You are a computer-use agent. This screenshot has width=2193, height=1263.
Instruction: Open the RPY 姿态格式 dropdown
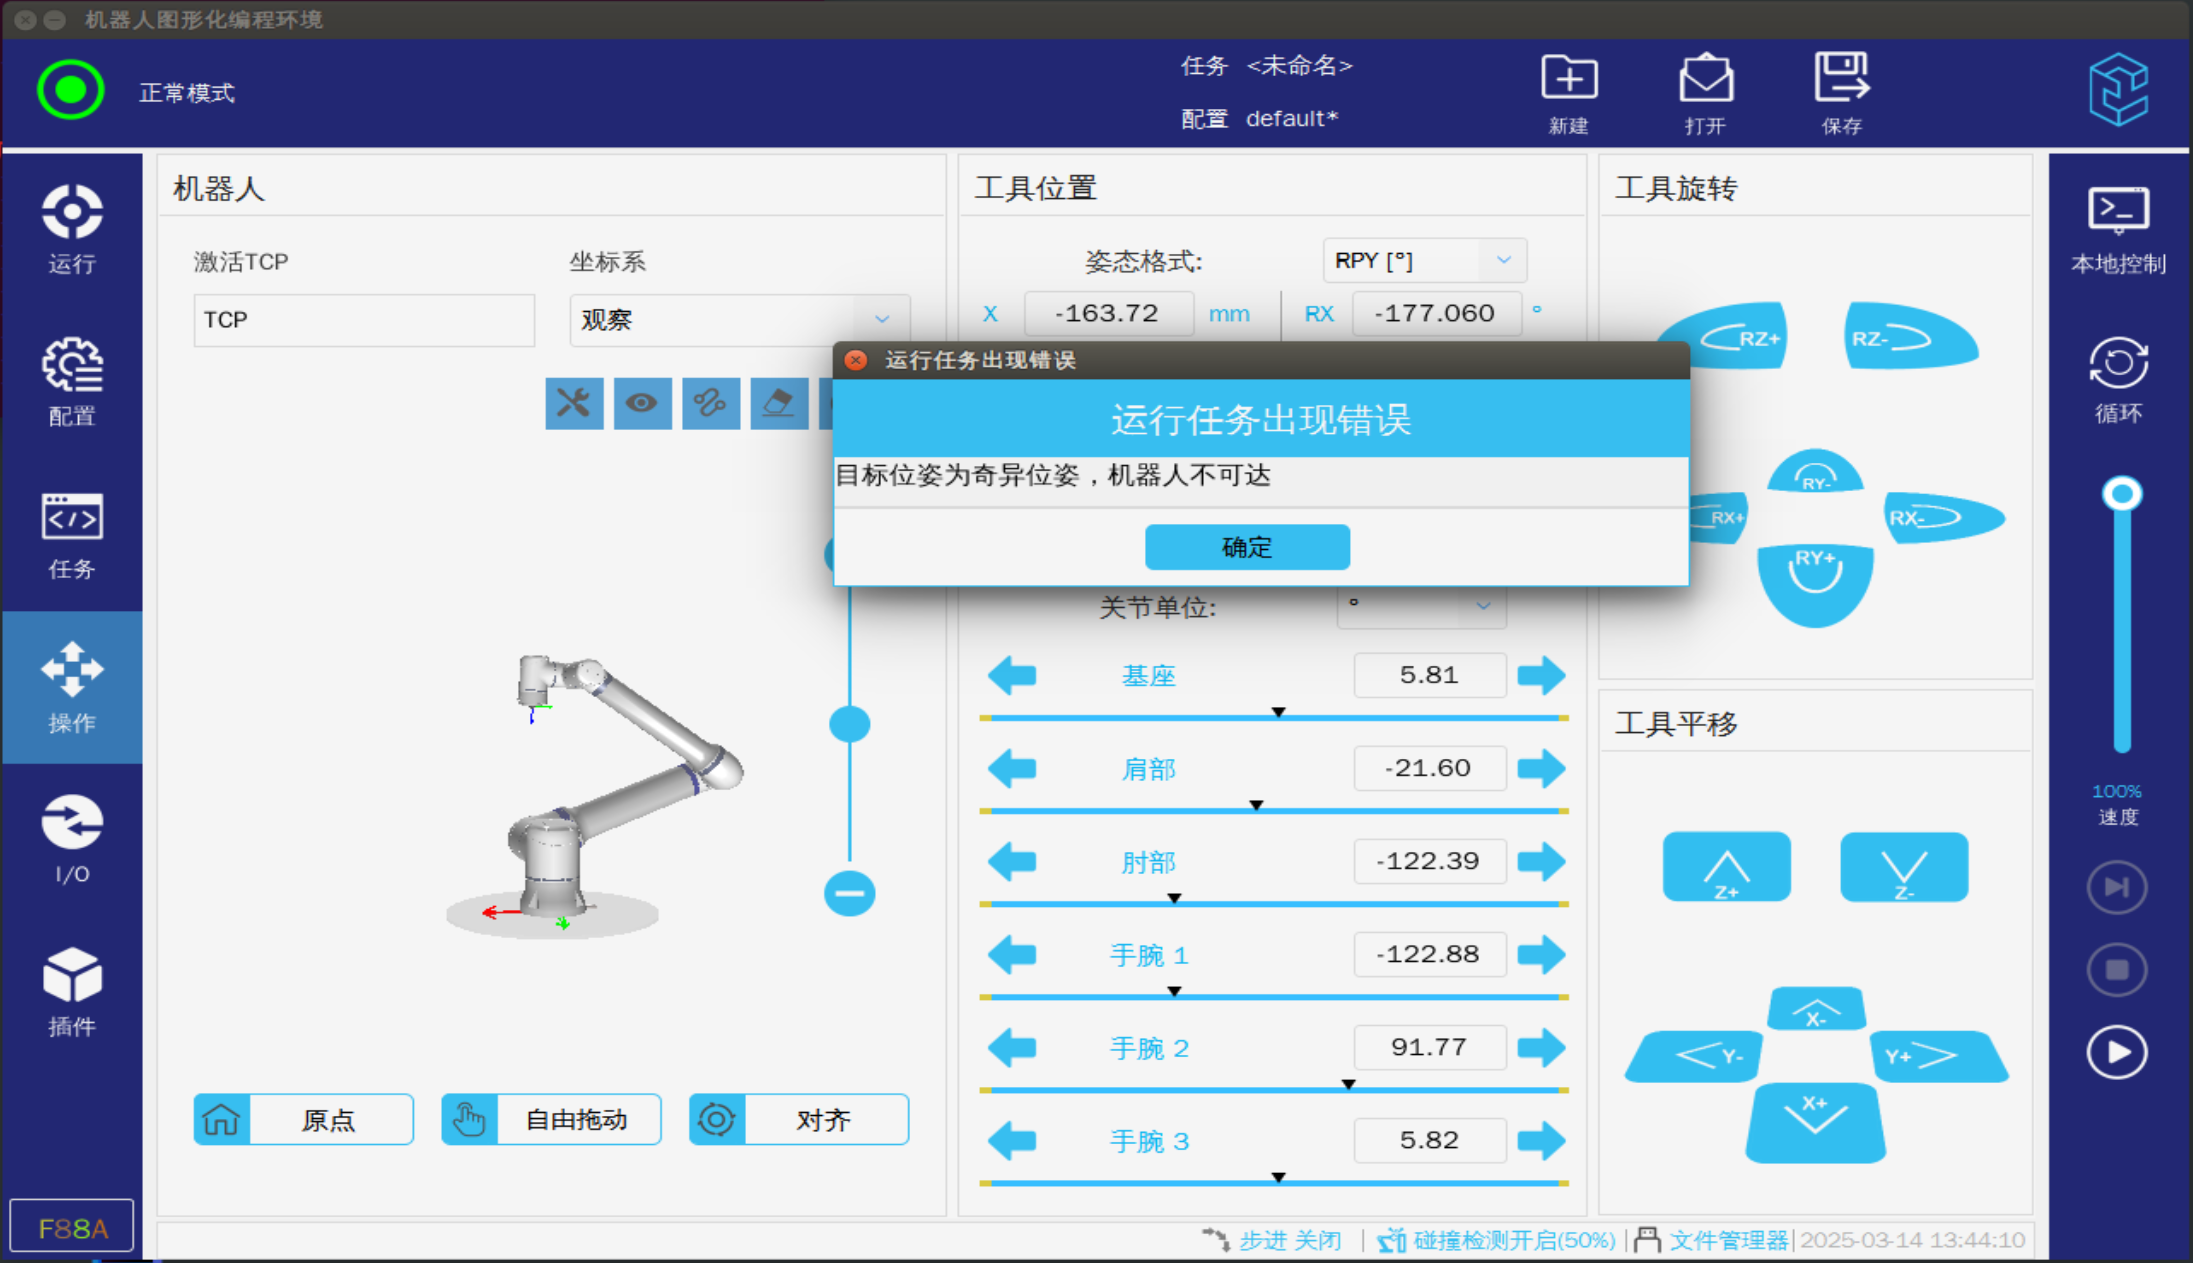[1424, 261]
